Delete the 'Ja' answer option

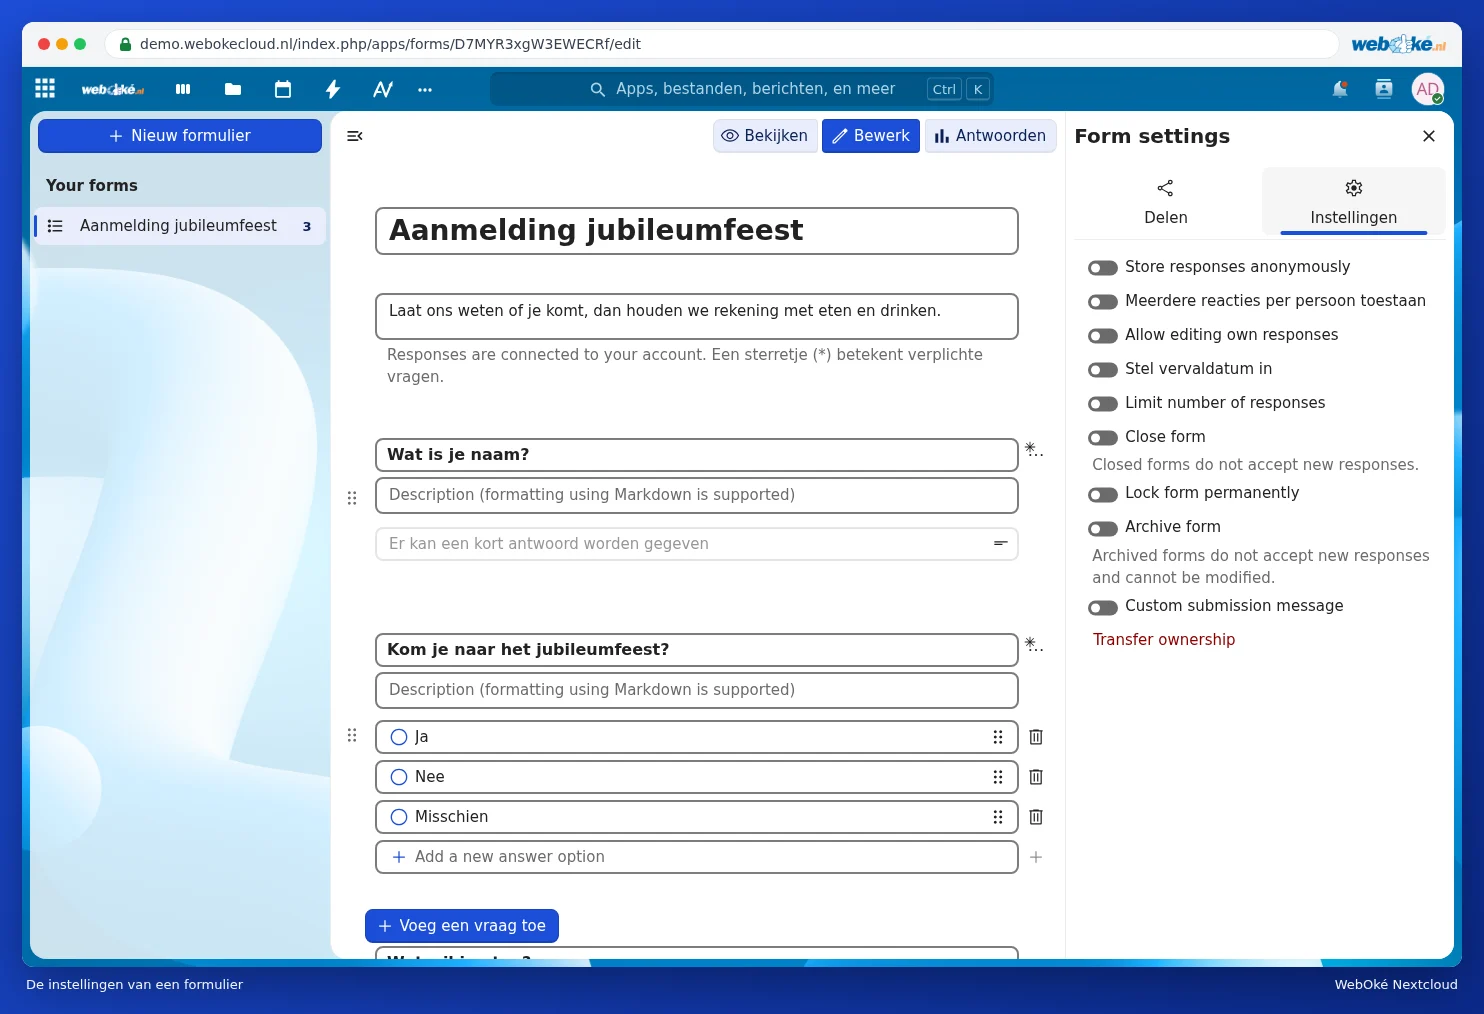[x=1036, y=737]
